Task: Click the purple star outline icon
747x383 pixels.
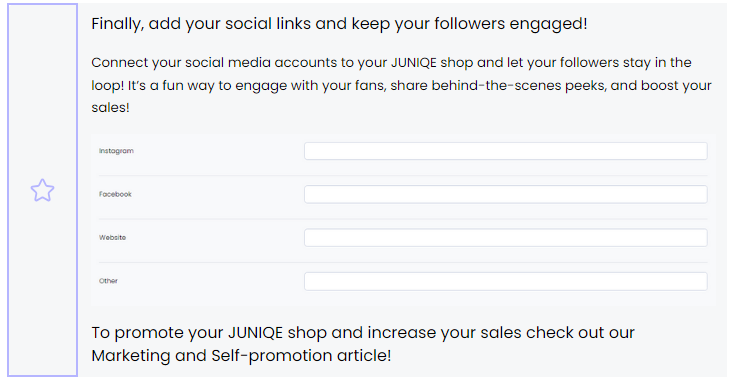Action: (42, 190)
